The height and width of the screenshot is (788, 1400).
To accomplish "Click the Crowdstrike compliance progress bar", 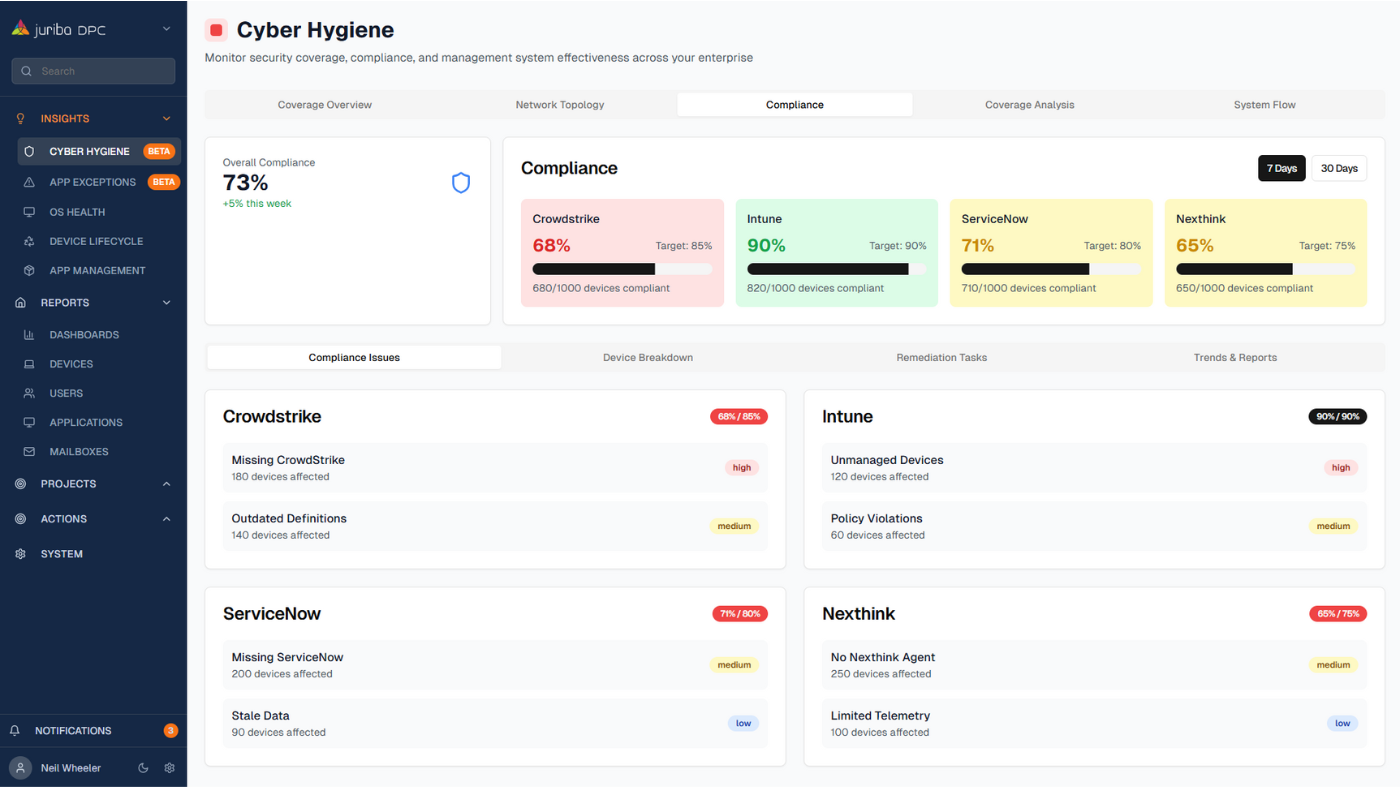I will pos(621,269).
